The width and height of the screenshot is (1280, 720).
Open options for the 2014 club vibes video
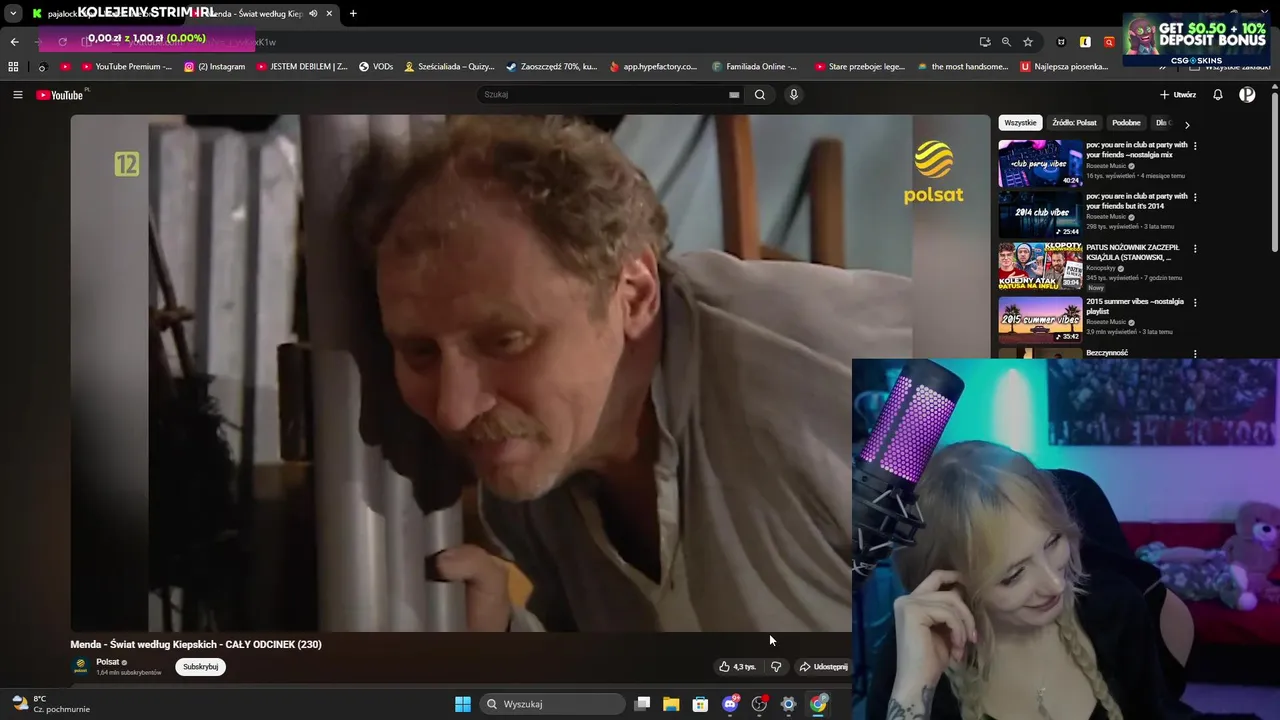click(1195, 197)
